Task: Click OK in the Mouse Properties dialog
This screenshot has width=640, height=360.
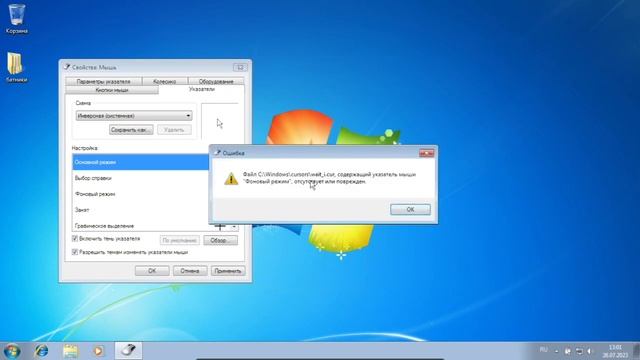Action: [x=152, y=271]
